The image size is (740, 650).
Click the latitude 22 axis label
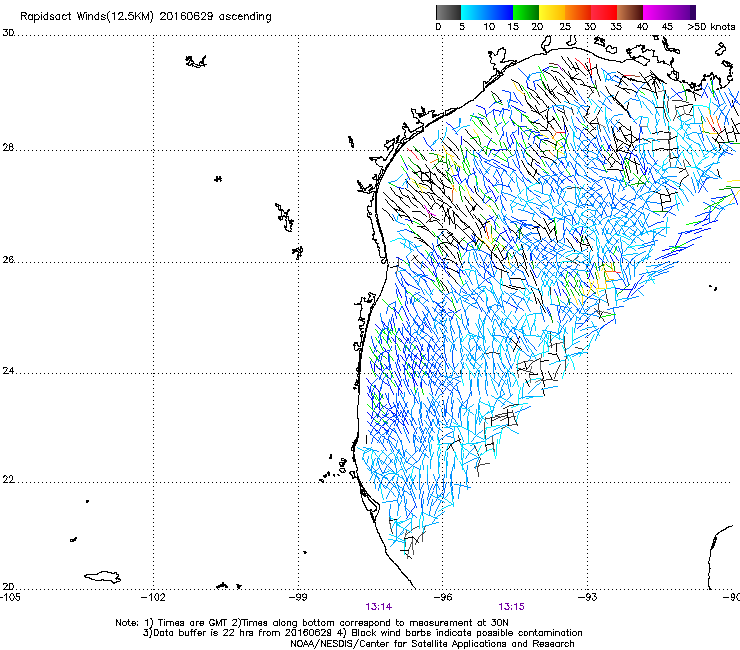[8, 480]
